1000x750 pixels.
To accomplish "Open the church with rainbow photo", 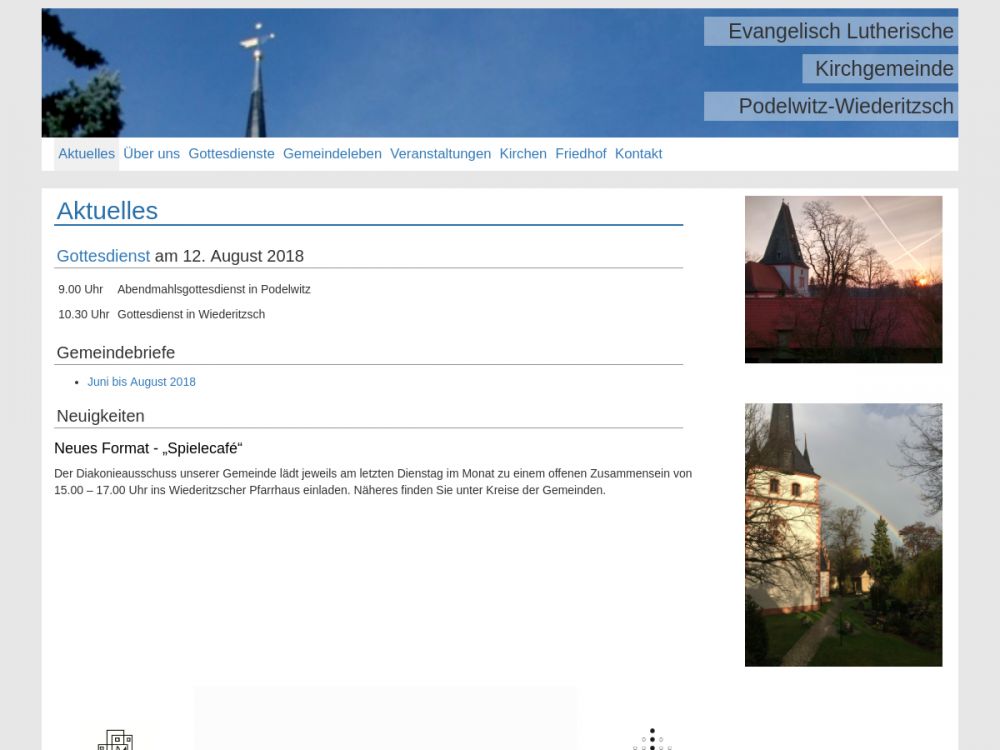I will pyautogui.click(x=843, y=534).
